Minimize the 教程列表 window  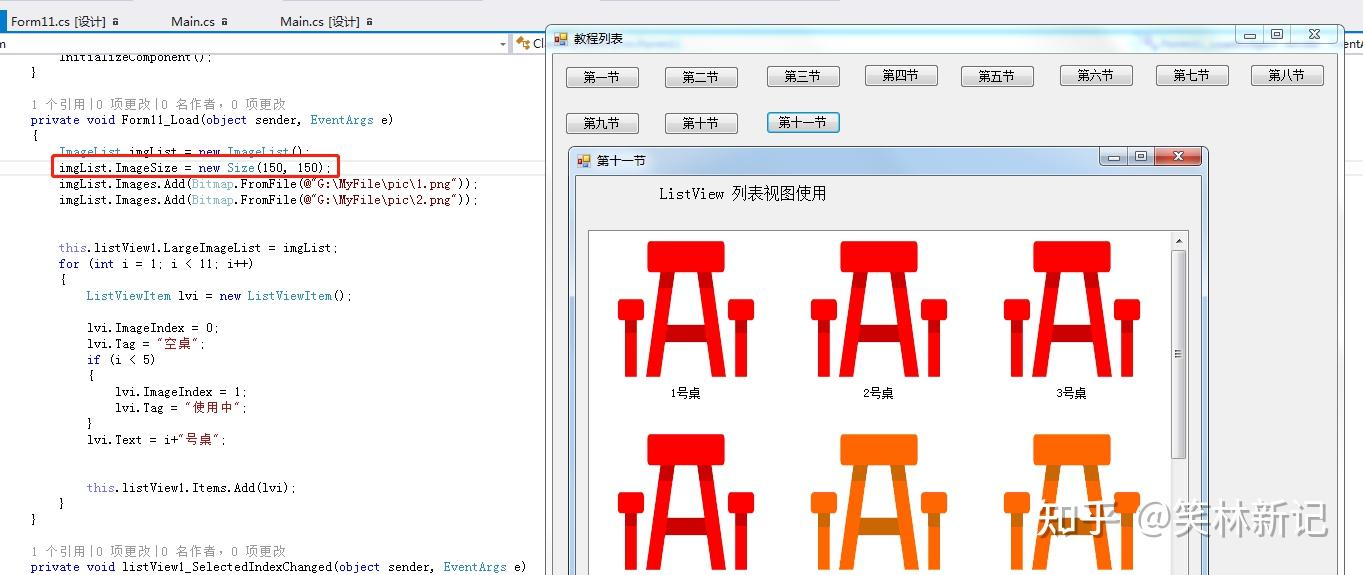pyautogui.click(x=1250, y=35)
